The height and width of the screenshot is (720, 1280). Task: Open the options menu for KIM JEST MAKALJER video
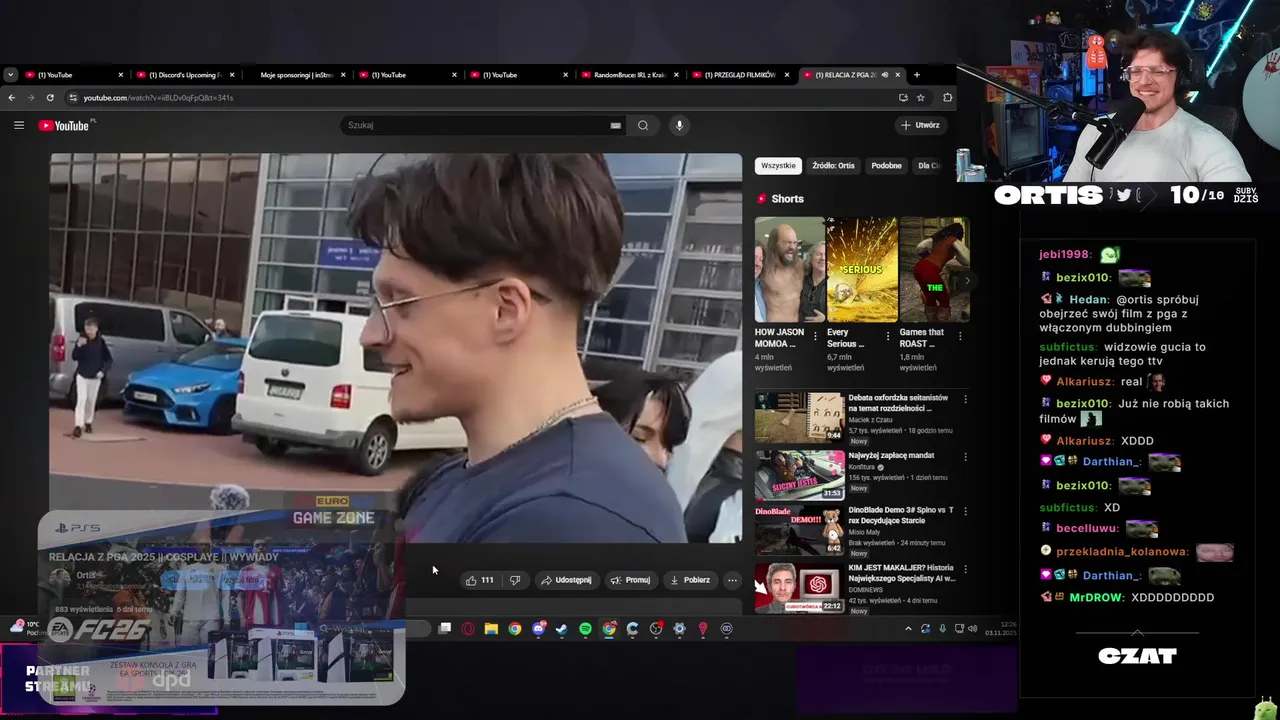click(965, 569)
